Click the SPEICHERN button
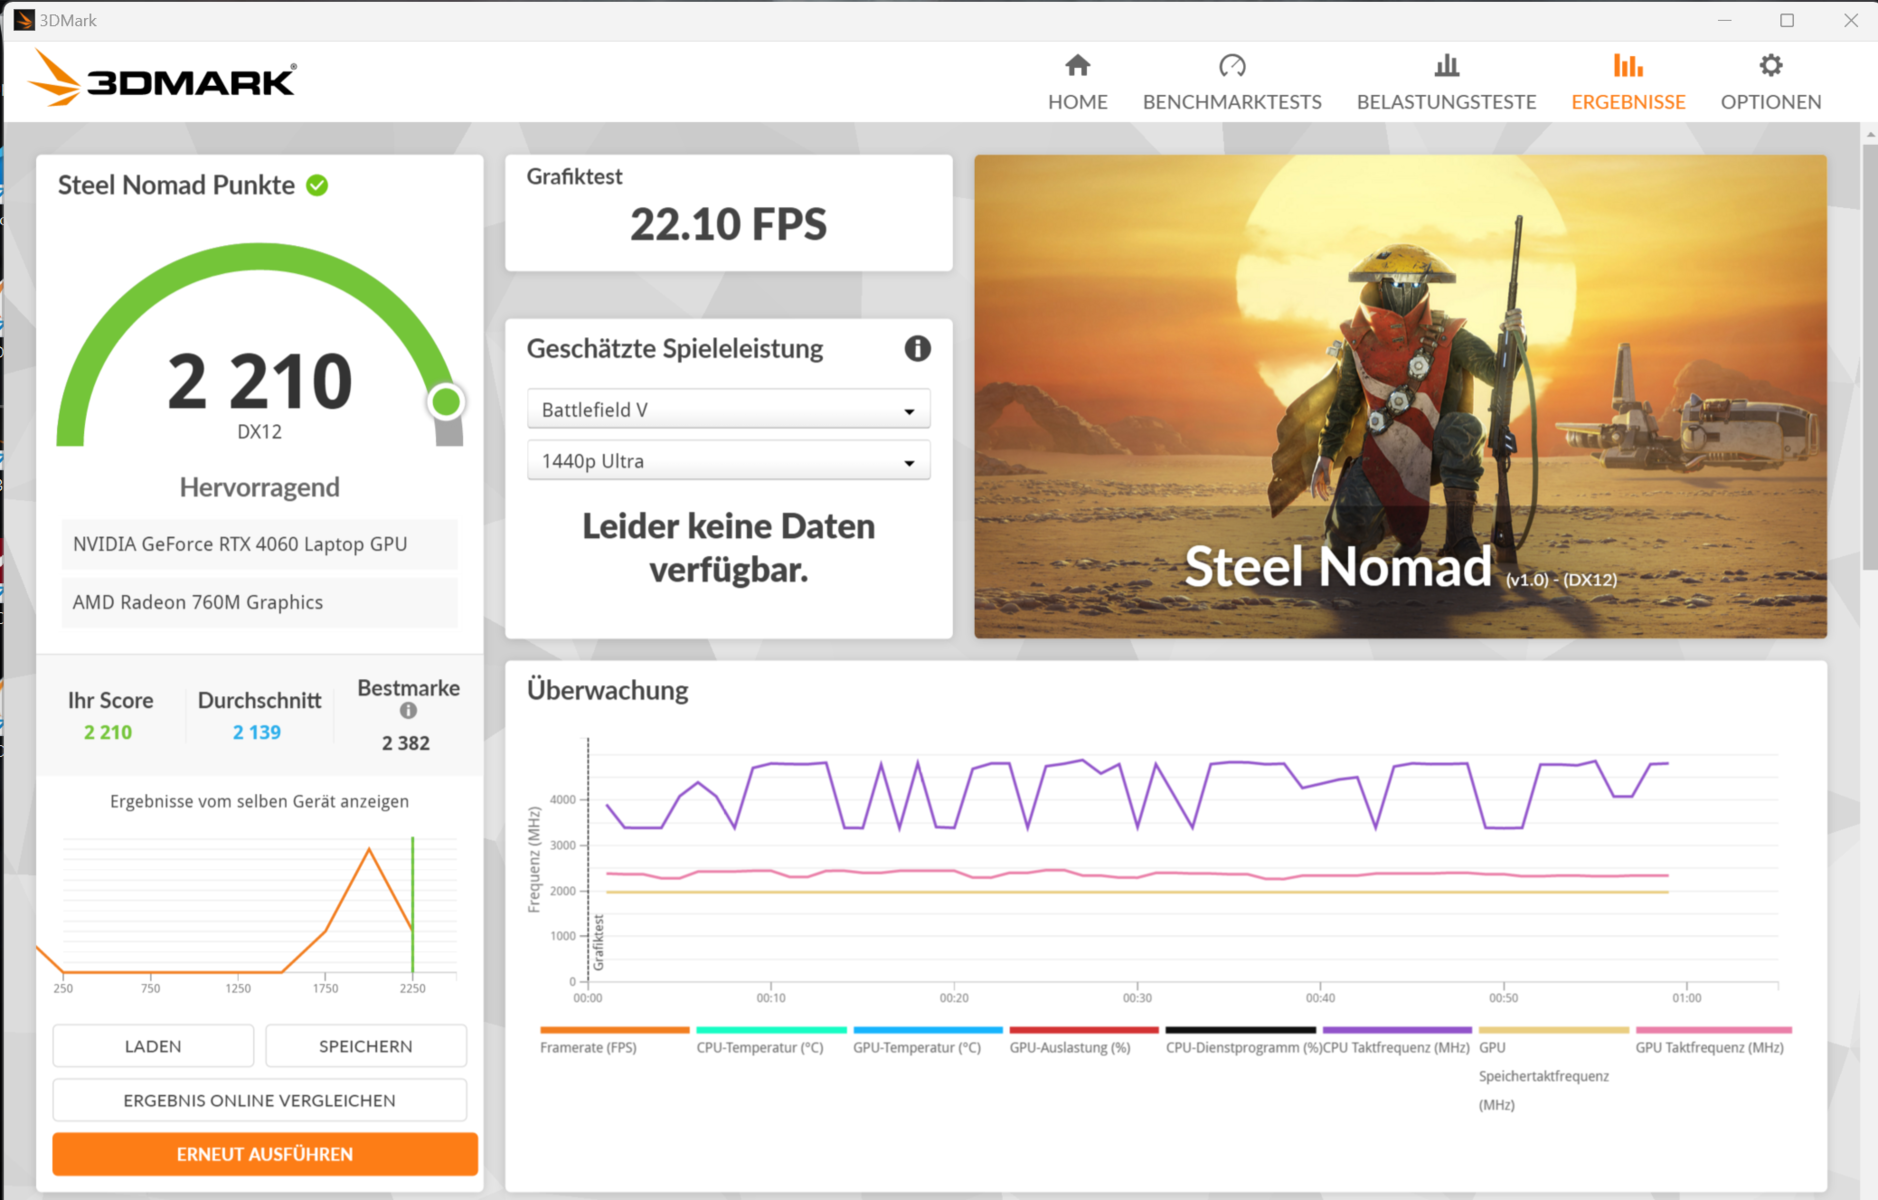Viewport: 1878px width, 1200px height. (x=365, y=1046)
